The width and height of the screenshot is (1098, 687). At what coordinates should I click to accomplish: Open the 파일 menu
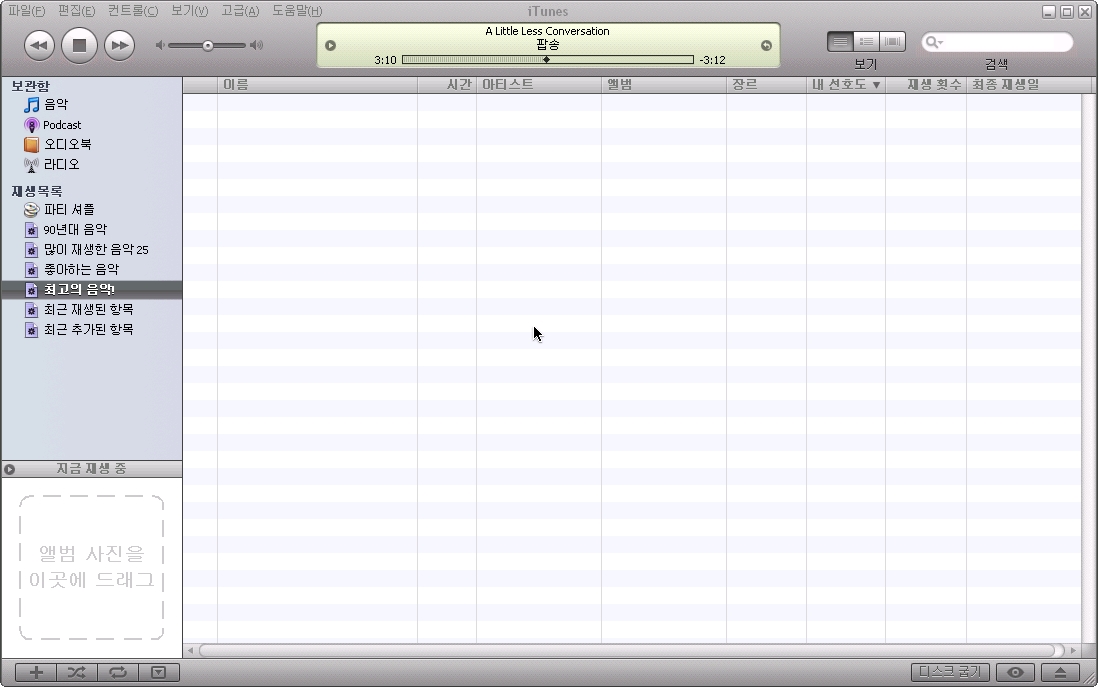coord(27,11)
